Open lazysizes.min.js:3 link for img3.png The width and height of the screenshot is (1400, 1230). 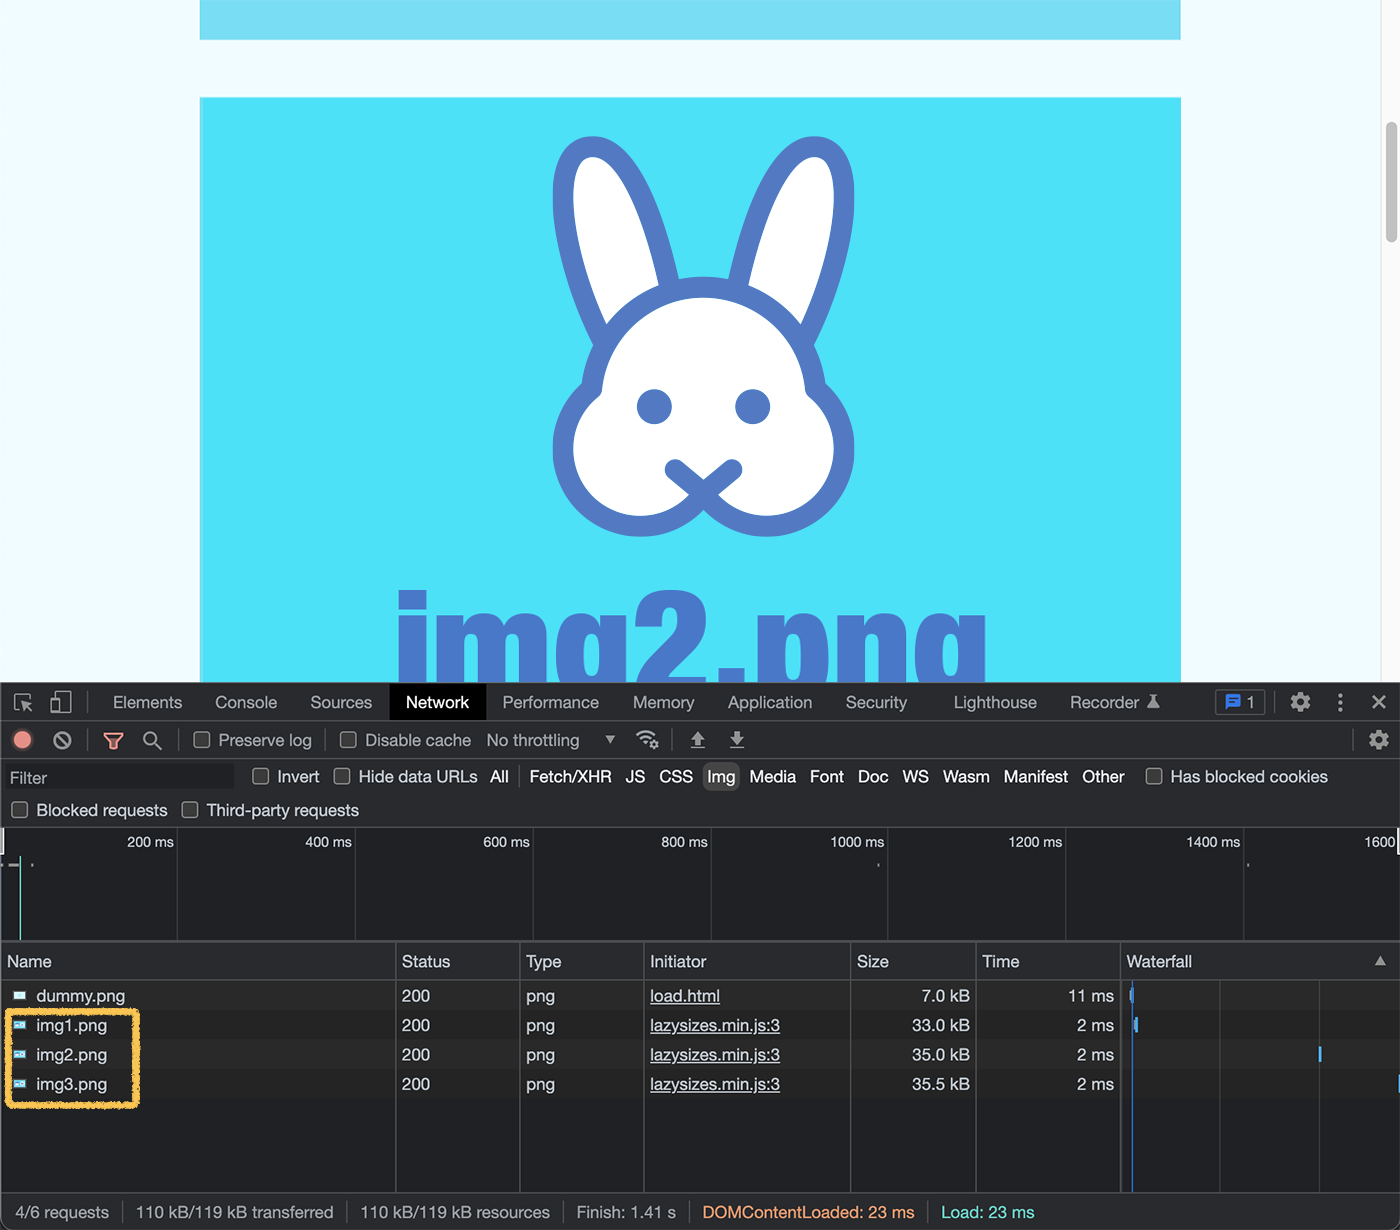[x=715, y=1084]
